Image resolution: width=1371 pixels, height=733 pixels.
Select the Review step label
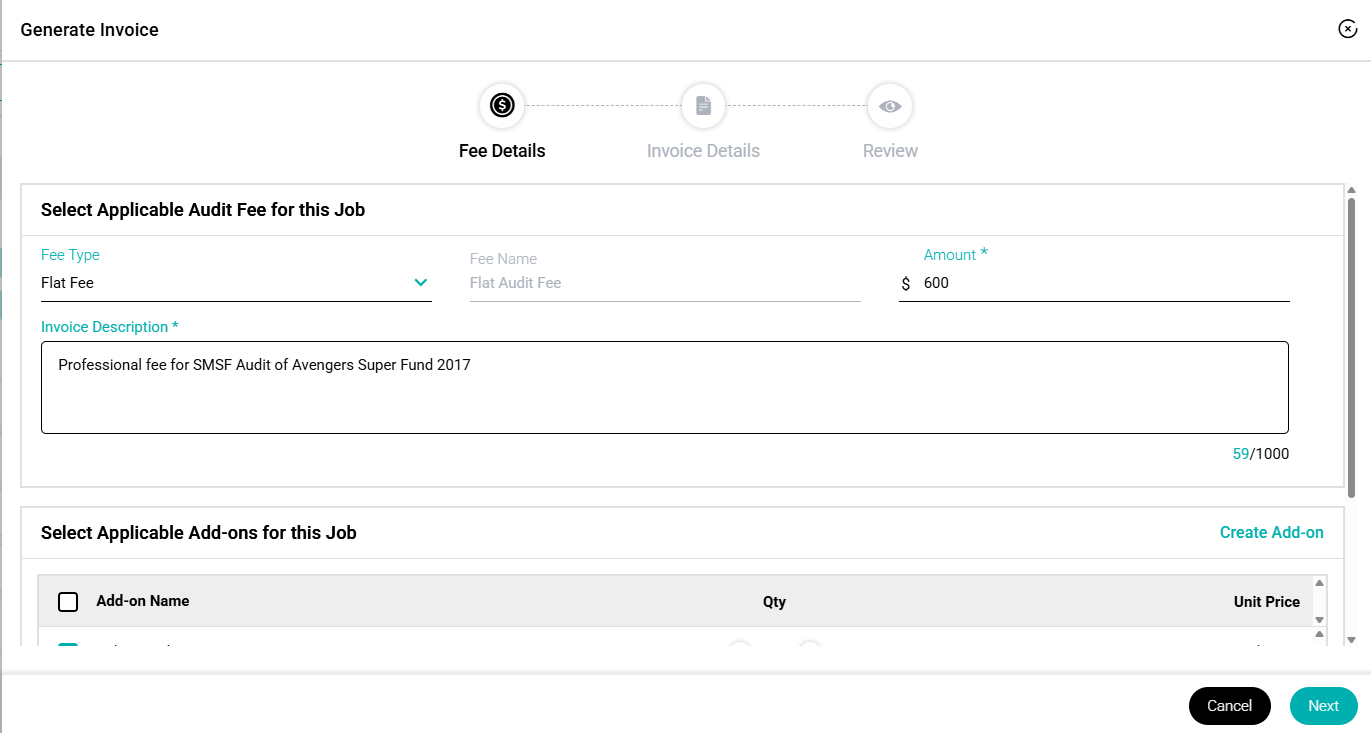(x=890, y=151)
